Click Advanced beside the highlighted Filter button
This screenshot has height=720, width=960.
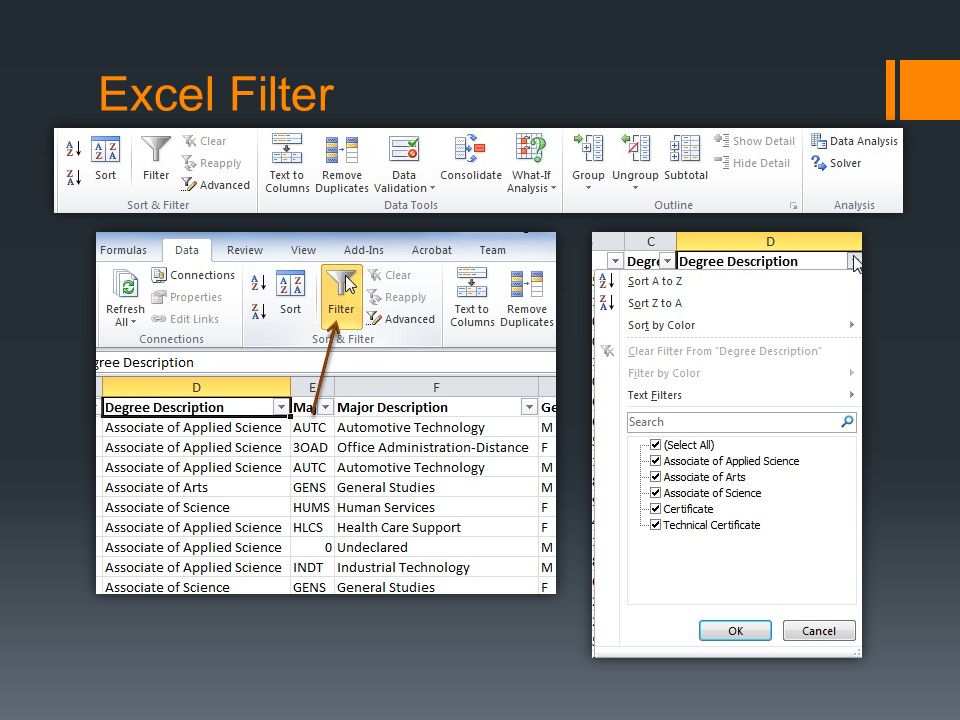pyautogui.click(x=401, y=319)
